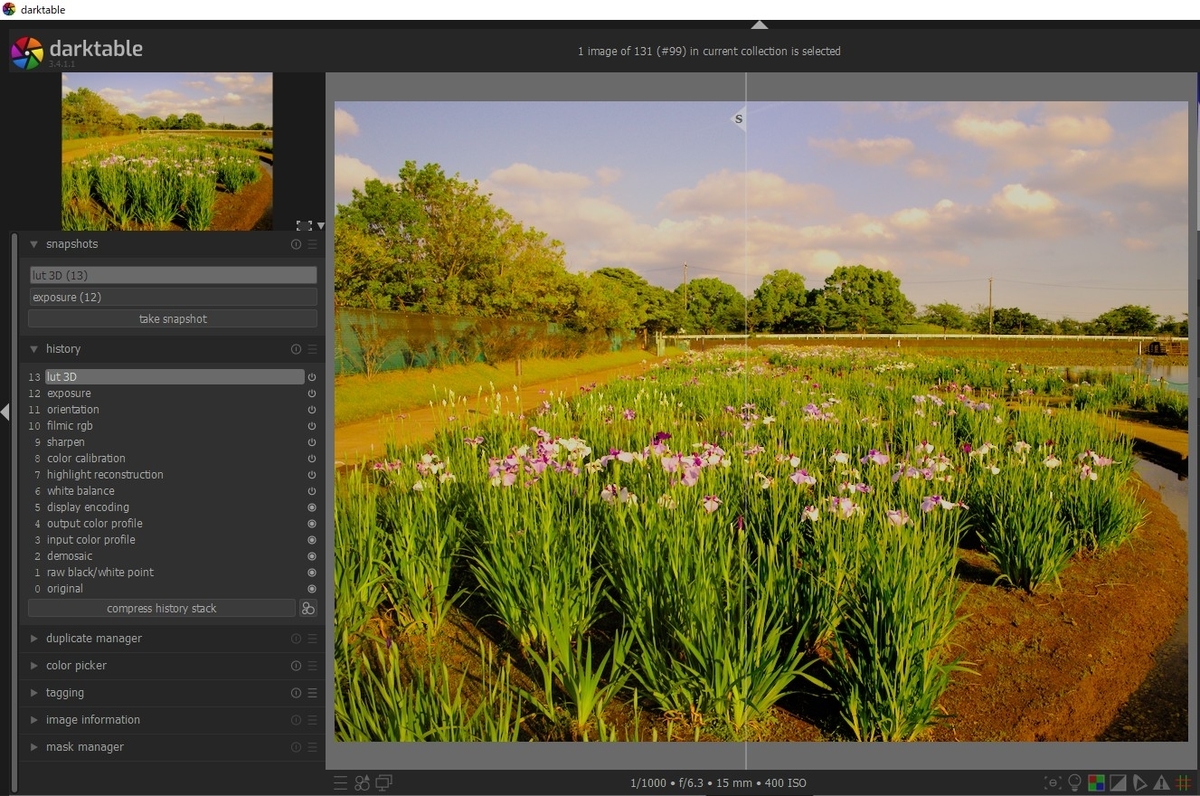Screen dimensions: 1200x796
Task: Open the history module presets menu
Action: pyautogui.click(x=312, y=349)
